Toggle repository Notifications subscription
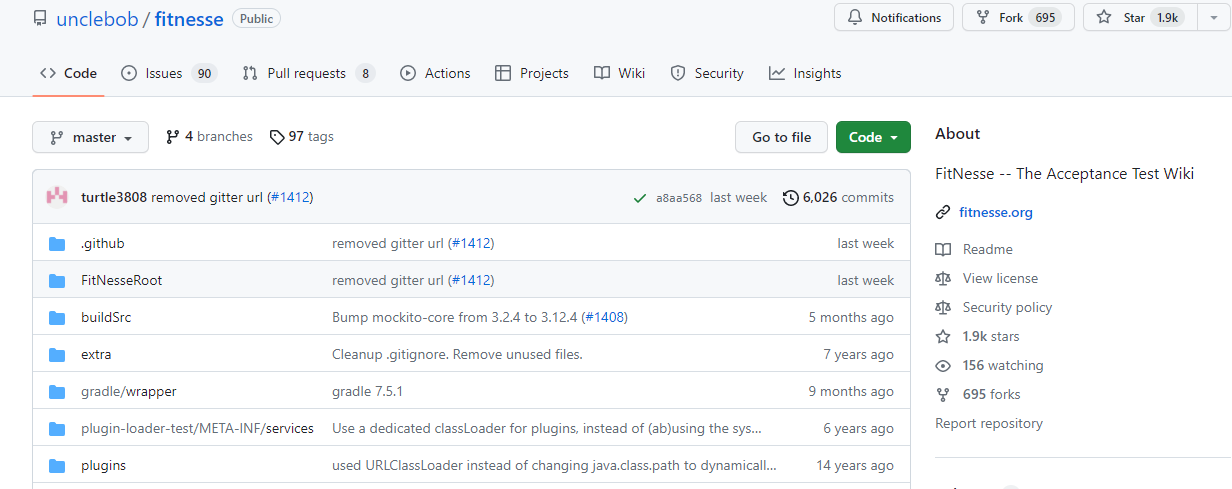Image resolution: width=1232 pixels, height=489 pixels. point(894,18)
